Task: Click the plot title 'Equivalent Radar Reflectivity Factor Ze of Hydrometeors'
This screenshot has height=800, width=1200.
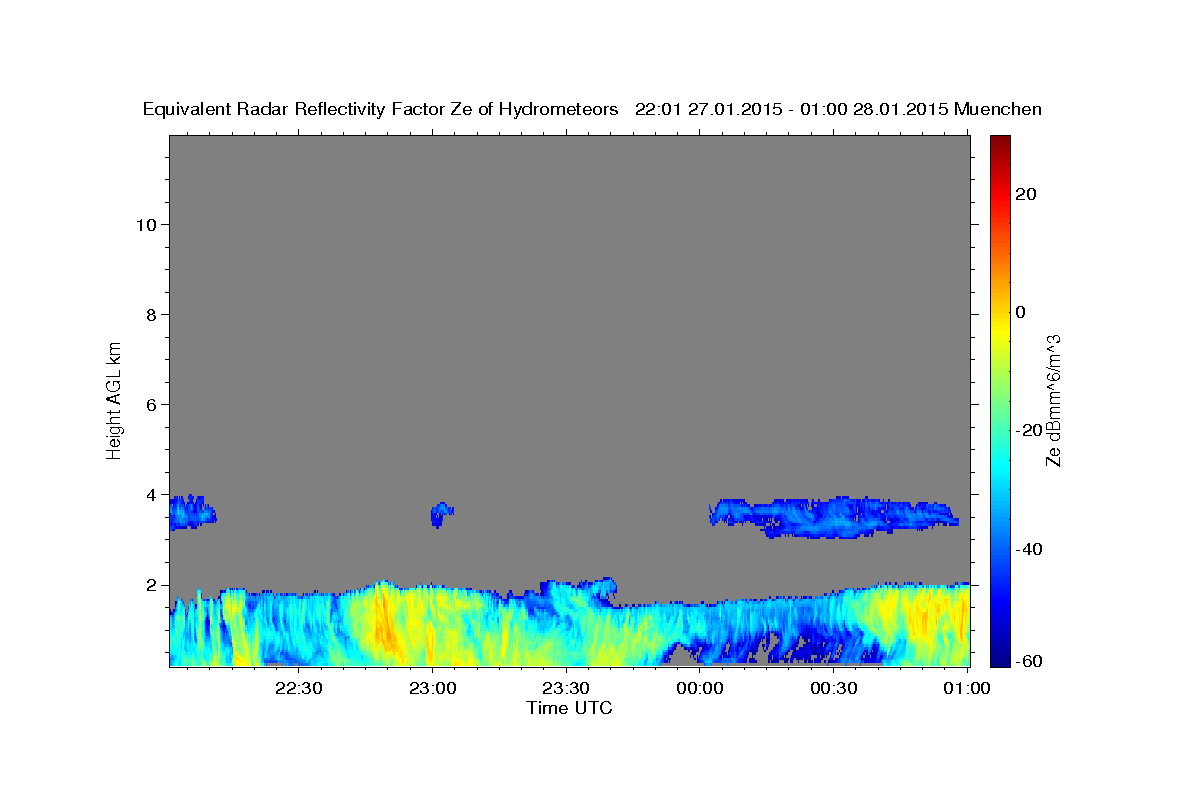Action: pos(381,109)
